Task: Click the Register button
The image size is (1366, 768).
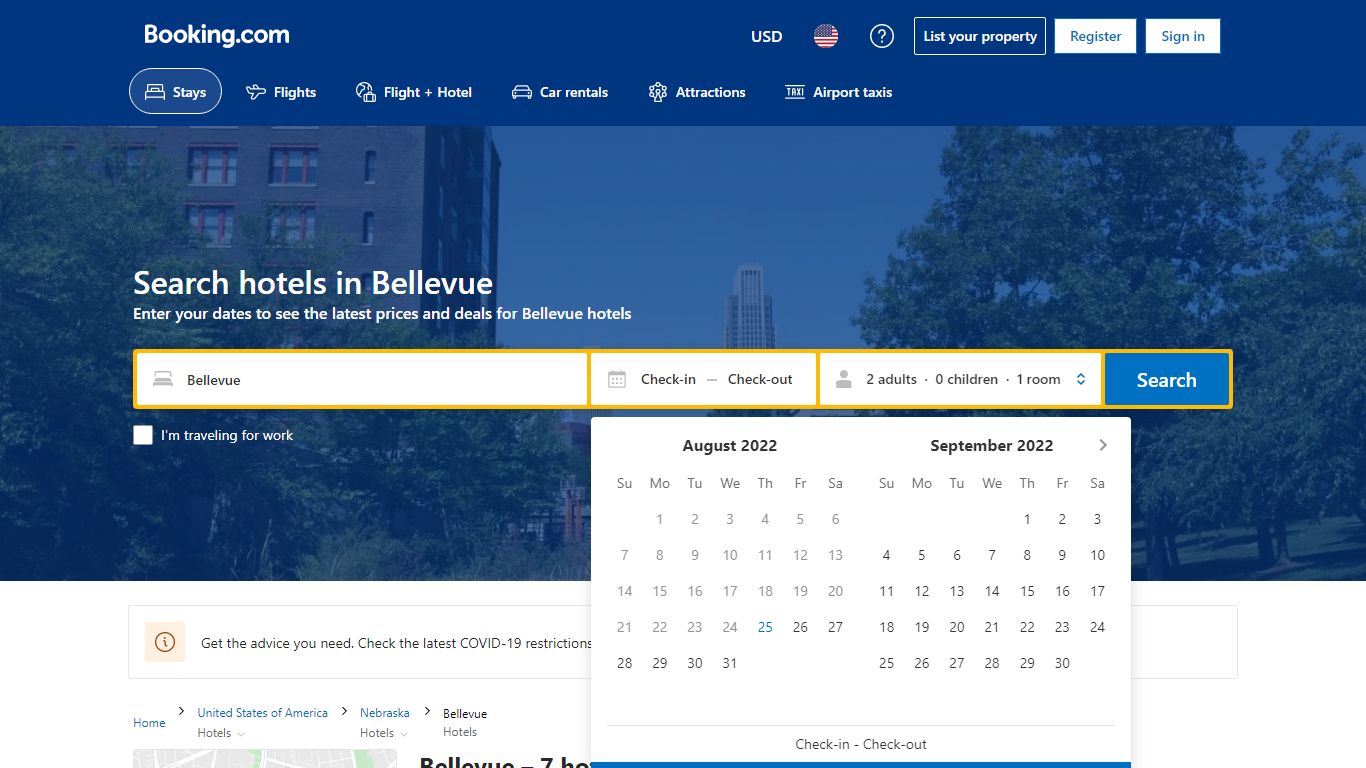Action: click(x=1096, y=36)
